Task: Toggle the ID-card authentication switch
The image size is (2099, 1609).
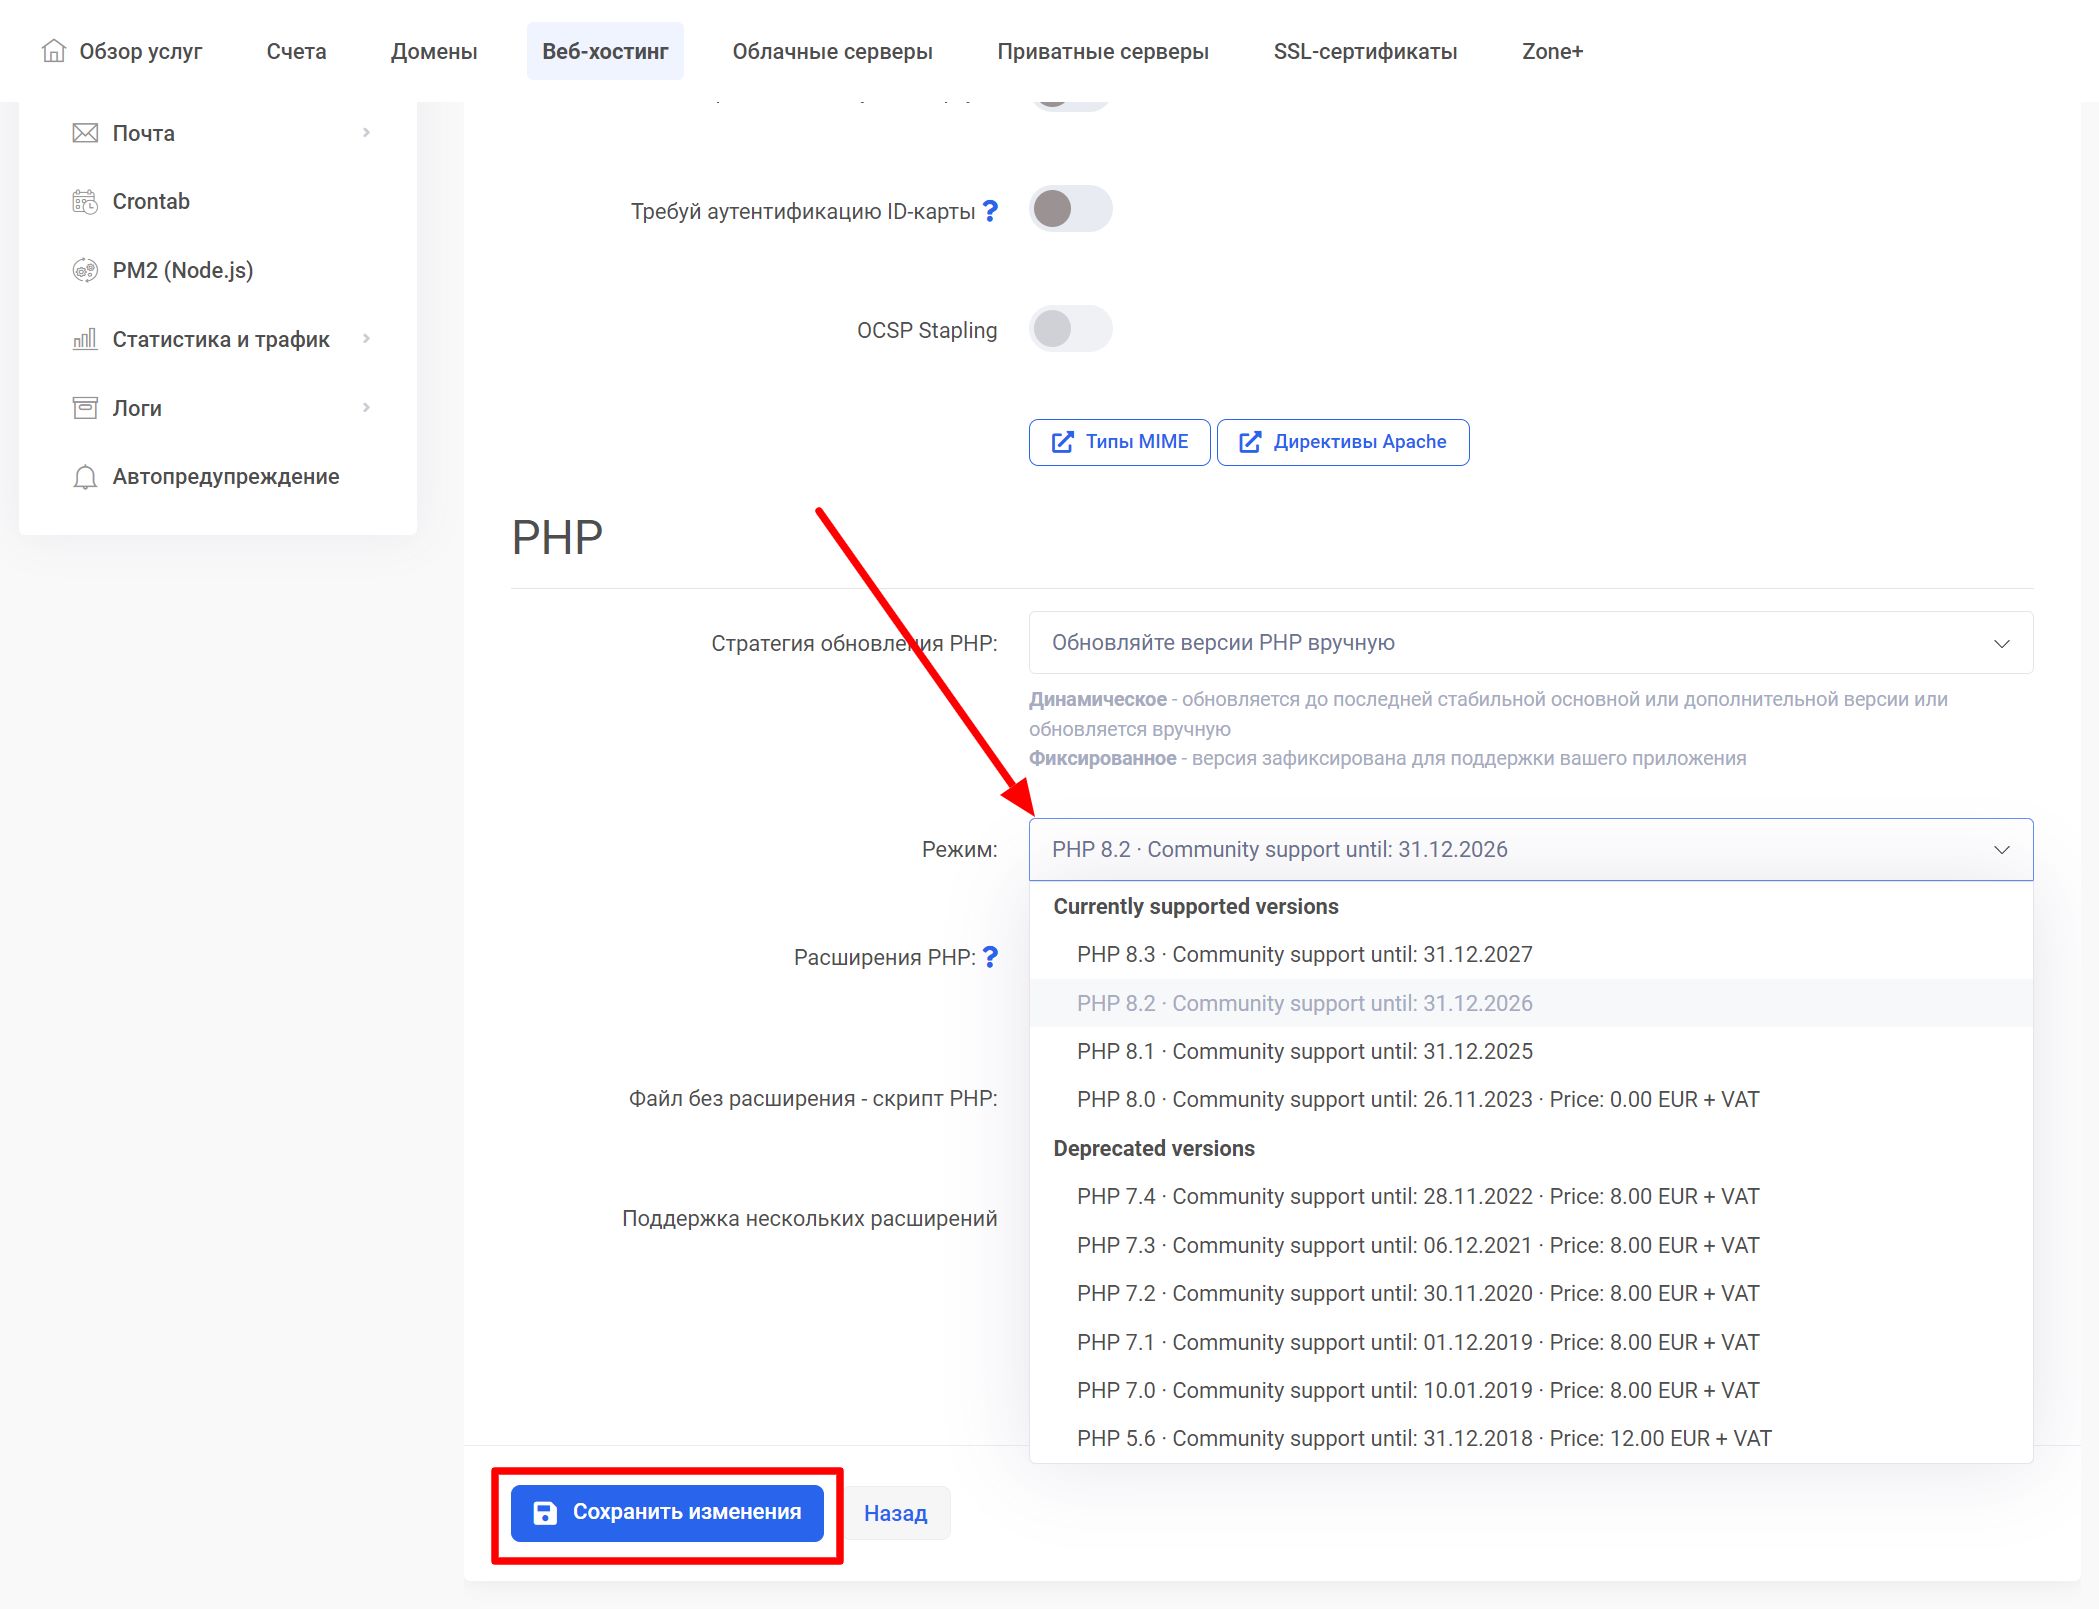Action: coord(1070,209)
